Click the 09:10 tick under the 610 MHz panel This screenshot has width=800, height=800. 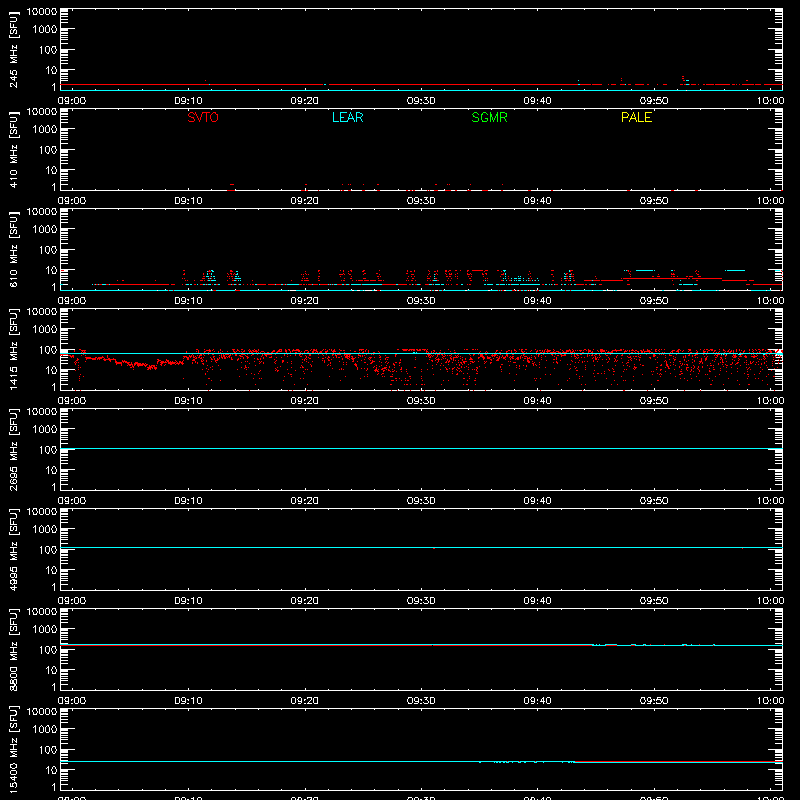pyautogui.click(x=188, y=301)
